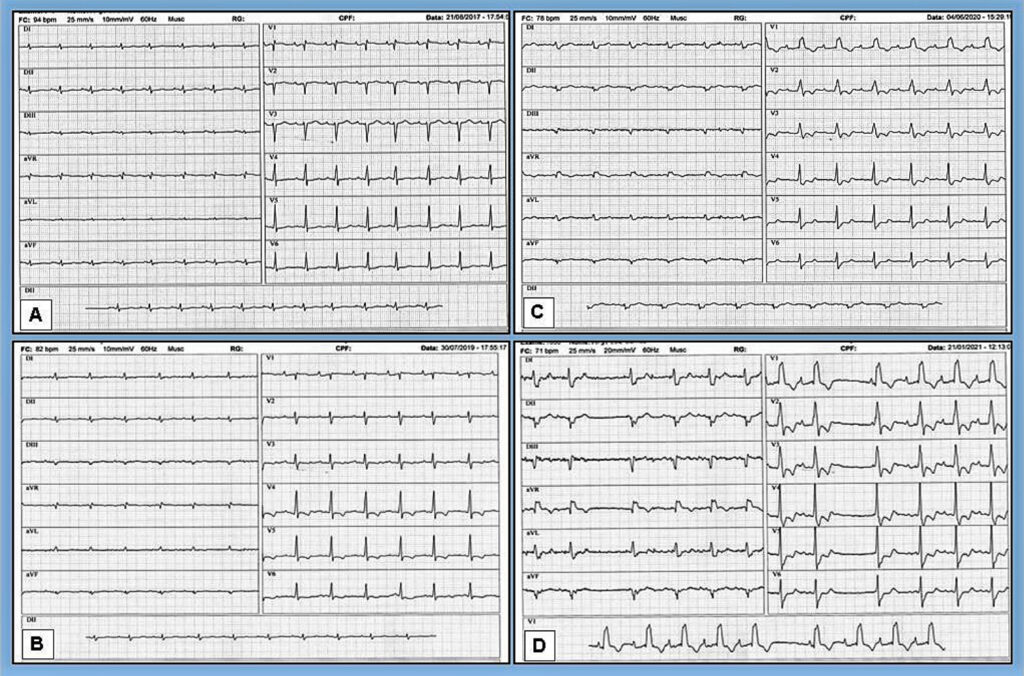Click the aVF lead label in panel D

click(x=532, y=577)
